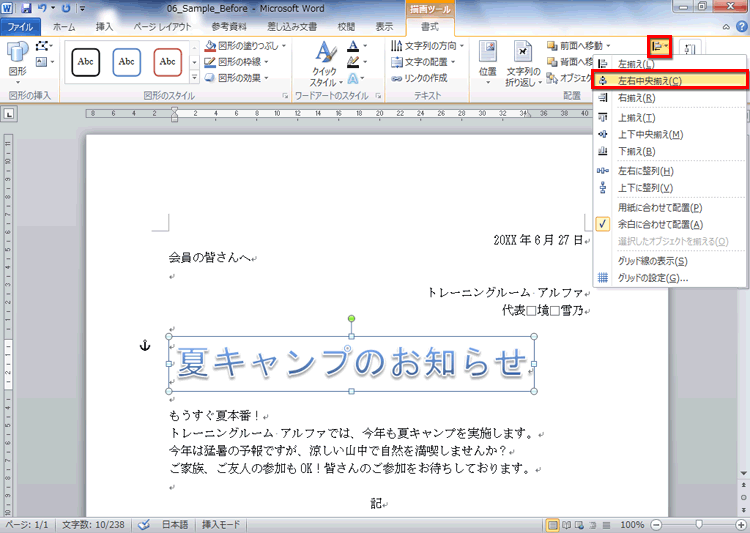The image size is (750, 533).
Task: Click the Word help question mark icon
Action: (x=741, y=26)
